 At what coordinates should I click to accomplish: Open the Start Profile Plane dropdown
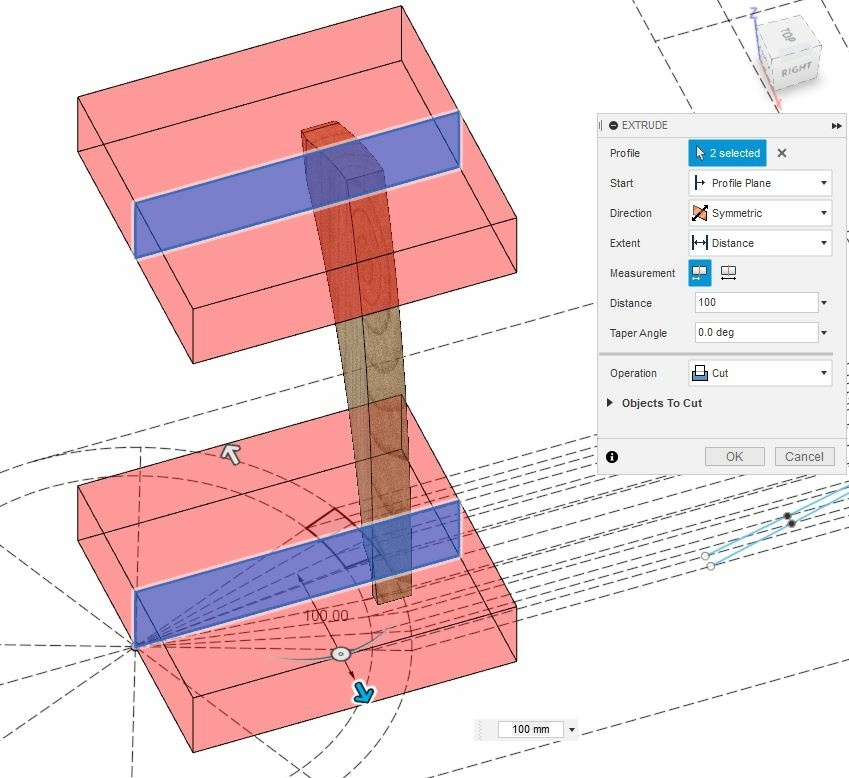(760, 183)
